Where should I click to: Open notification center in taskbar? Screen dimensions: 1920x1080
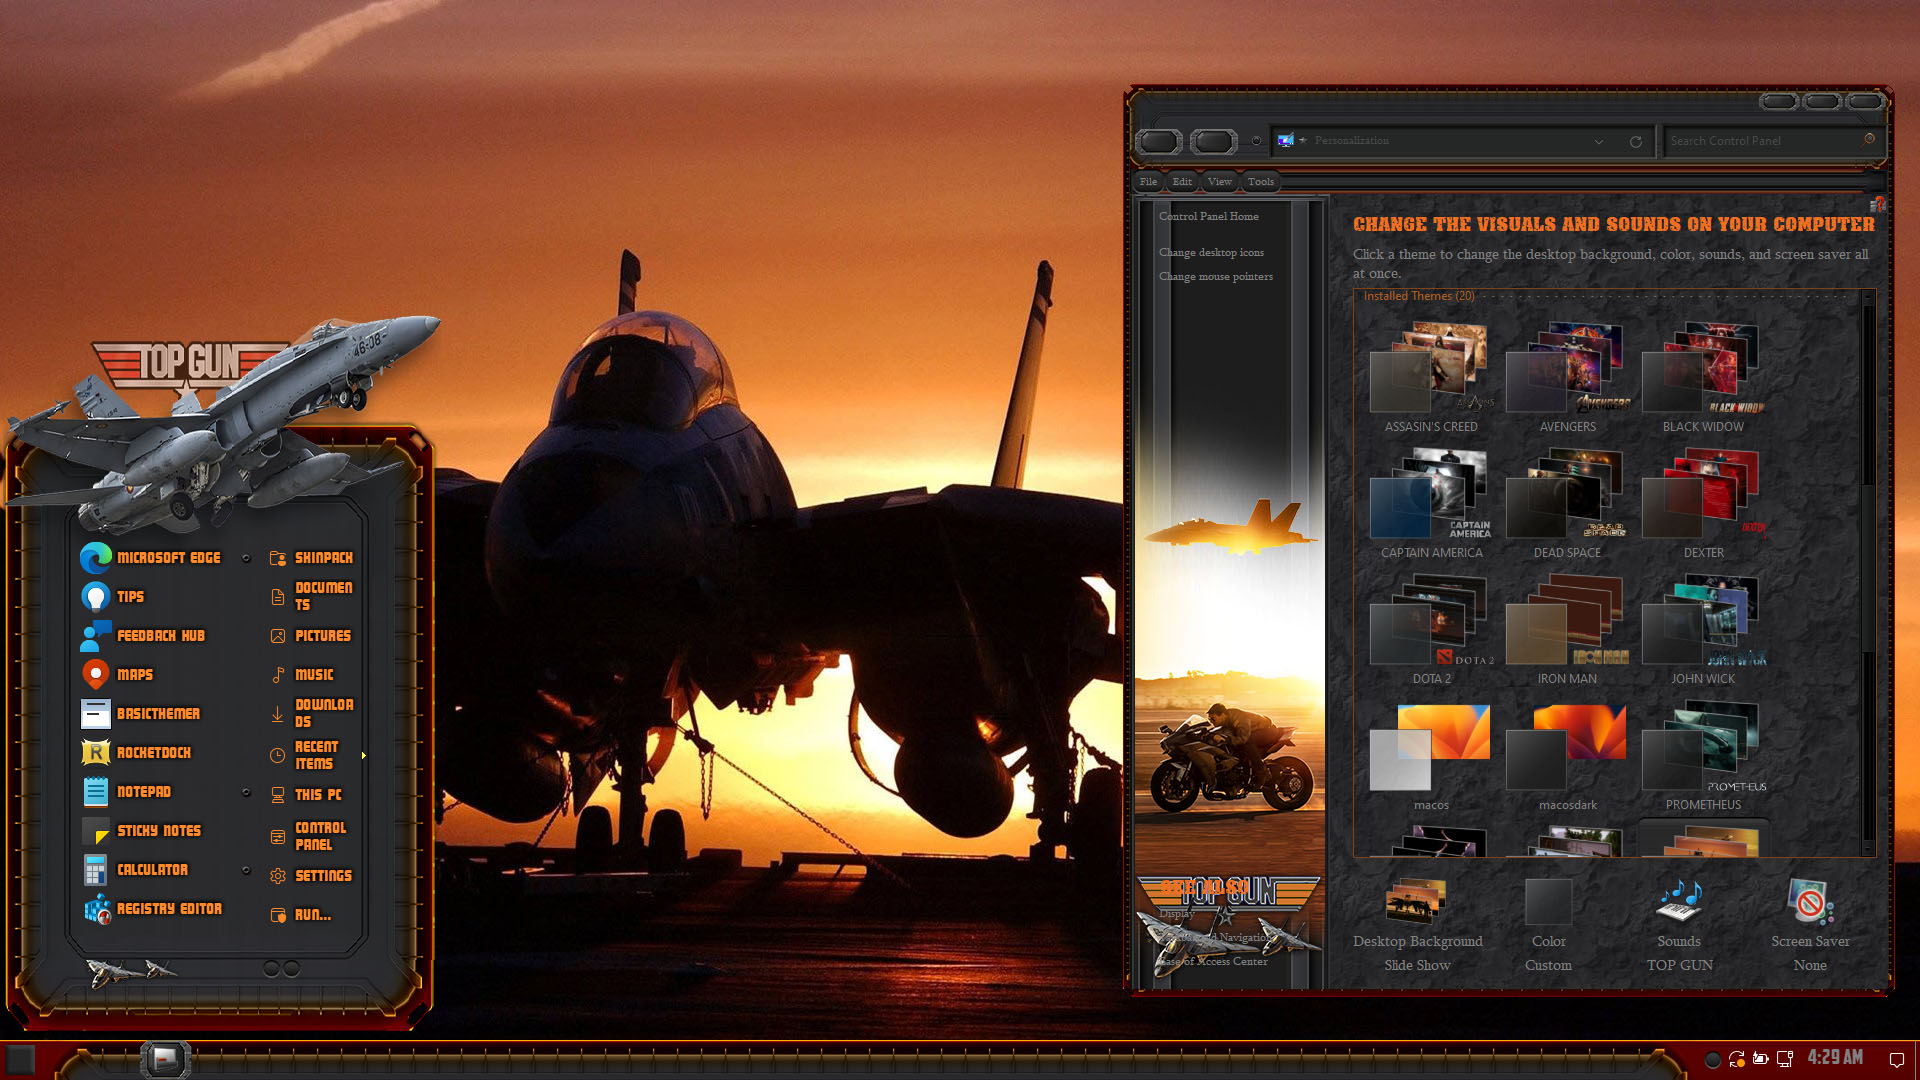[x=1896, y=1060]
